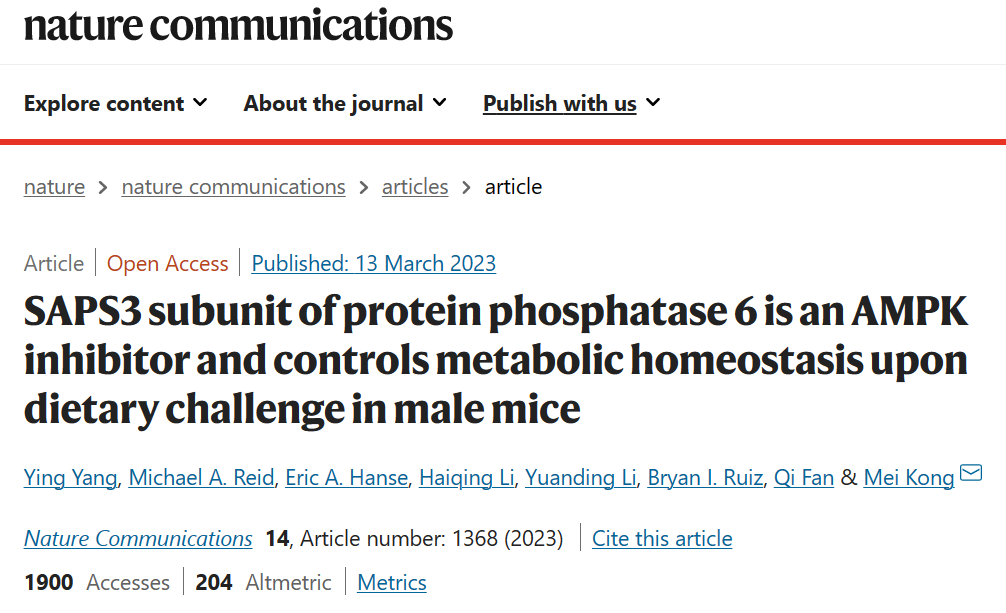Screen dimensions: 1006x613
Task: Open nature communications breadcrumb link
Action: [x=233, y=187]
